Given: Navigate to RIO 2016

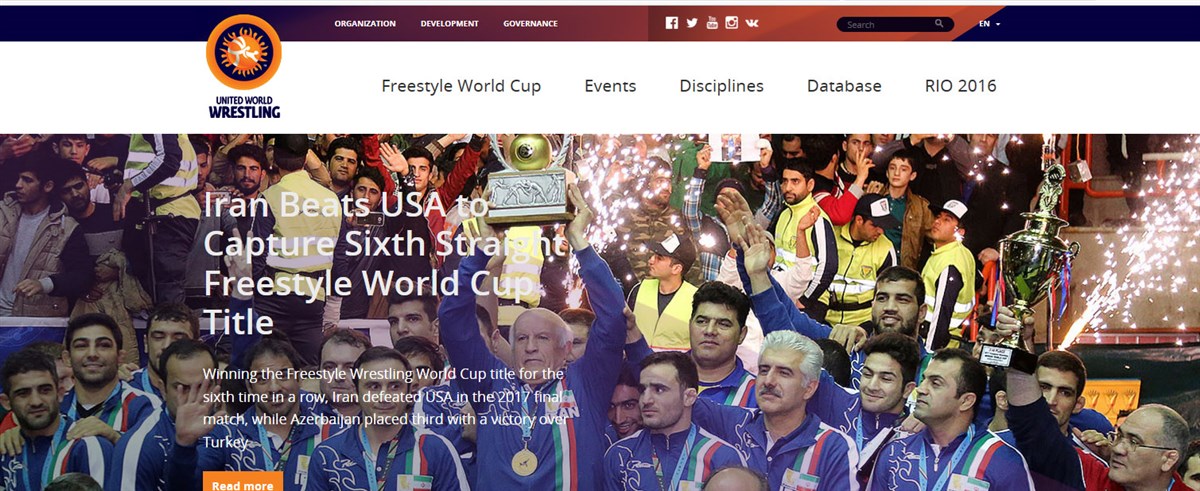Looking at the screenshot, I should [x=961, y=86].
